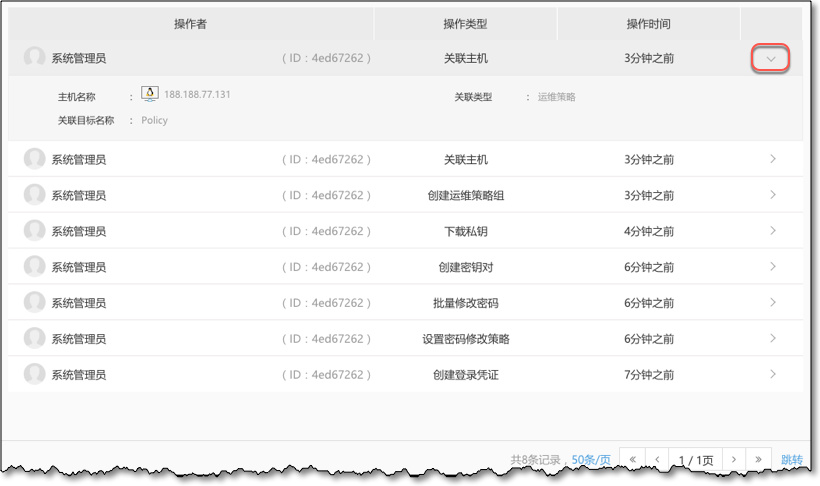820x486 pixels.
Task: Click 创建密钥对 operation type text
Action: (465, 267)
